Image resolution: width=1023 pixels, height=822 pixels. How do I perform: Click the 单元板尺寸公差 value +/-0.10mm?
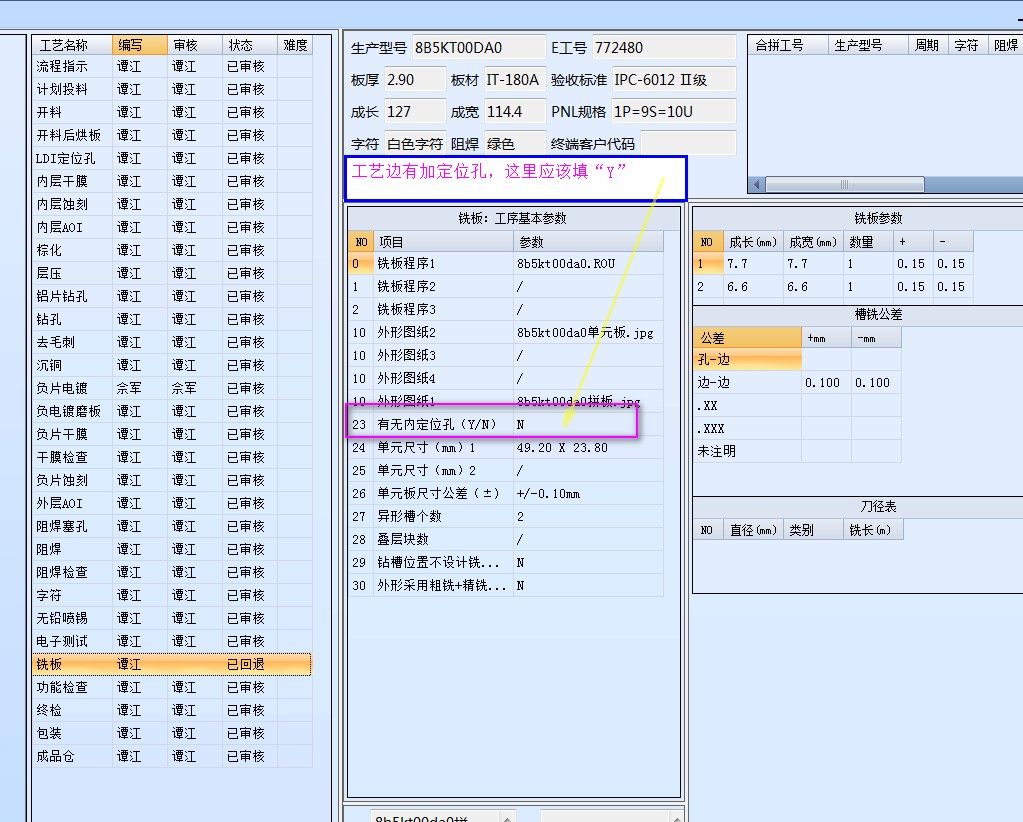click(x=548, y=494)
